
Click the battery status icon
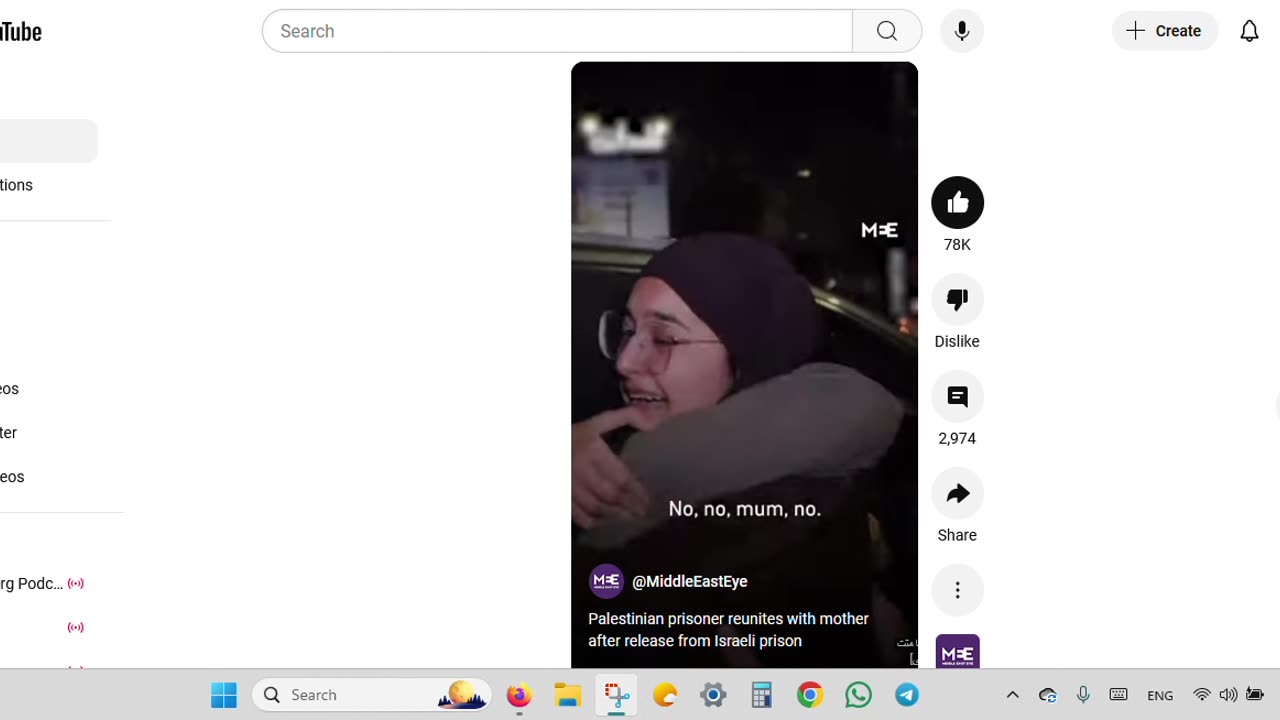pos(1255,695)
